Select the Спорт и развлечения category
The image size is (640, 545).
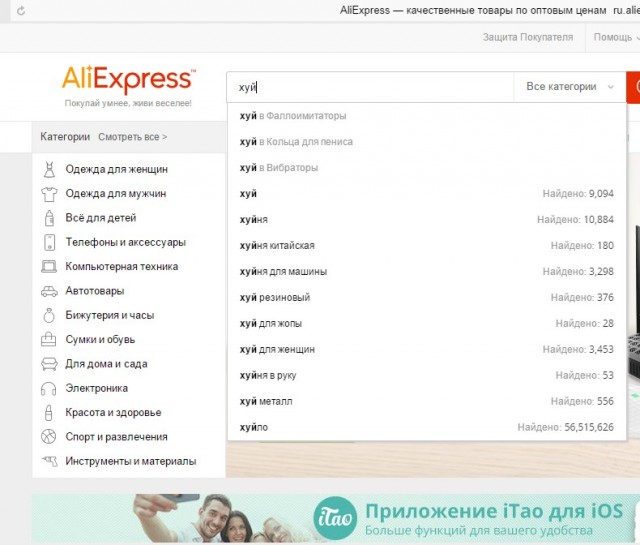point(116,437)
